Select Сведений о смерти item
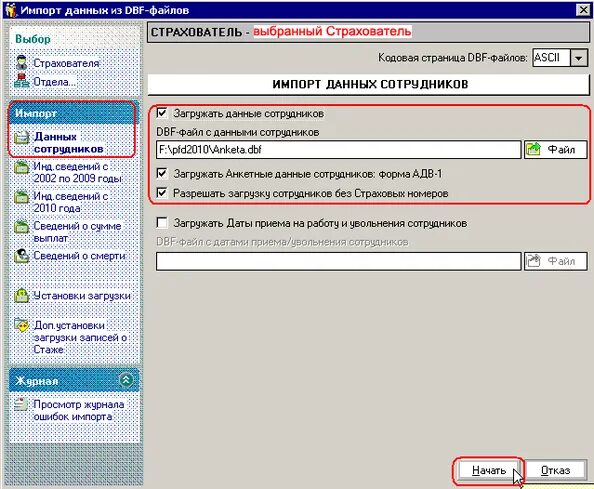Image resolution: width=594 pixels, height=489 pixels. 80,256
